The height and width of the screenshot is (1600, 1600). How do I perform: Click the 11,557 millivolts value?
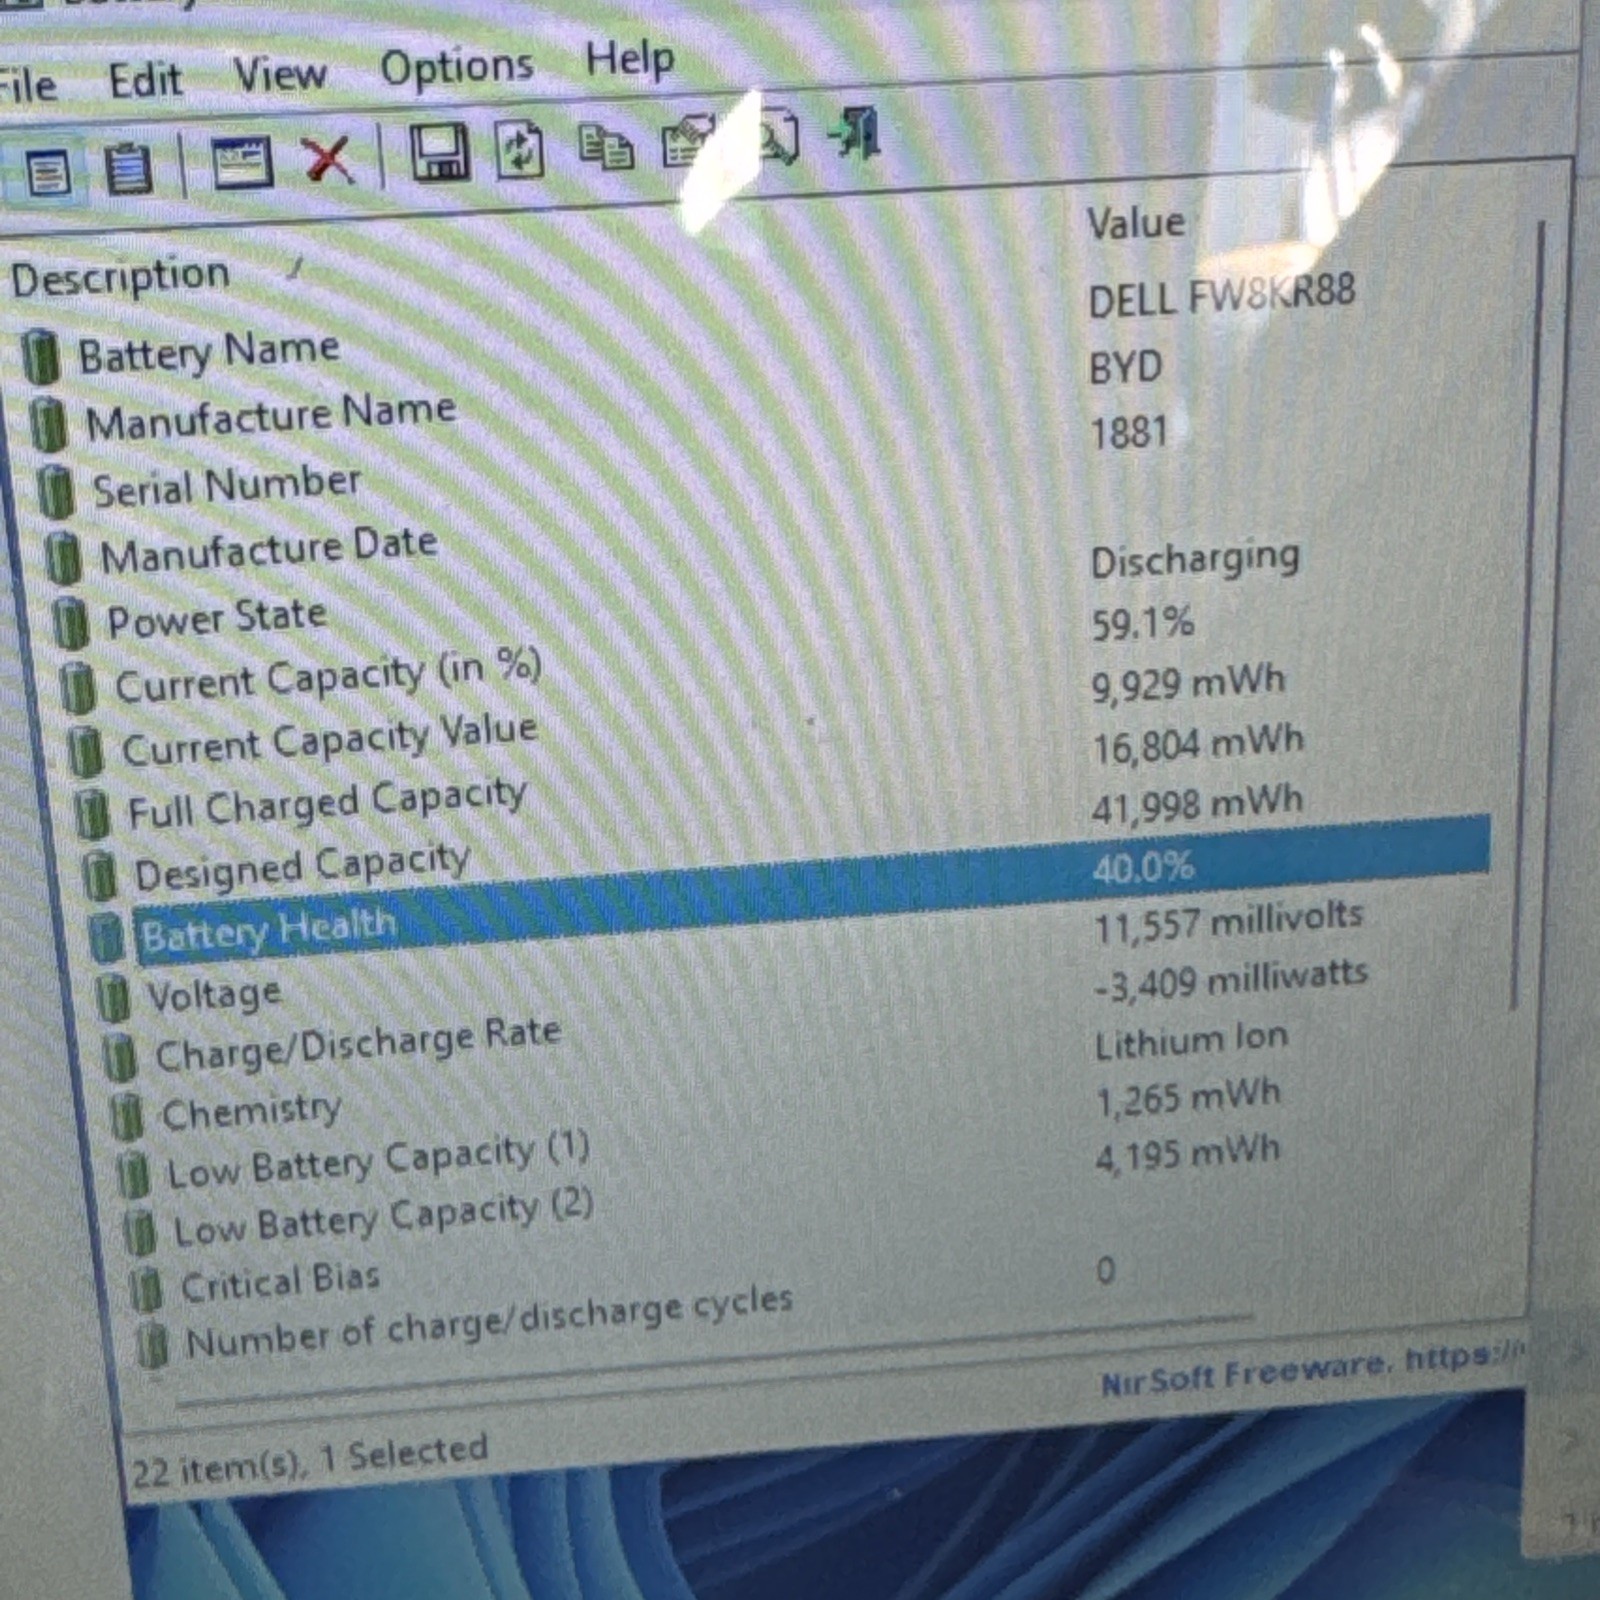1228,921
